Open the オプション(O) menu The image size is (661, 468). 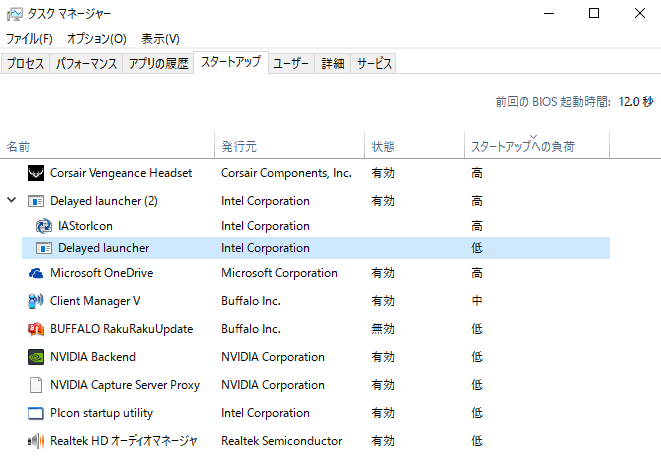[x=97, y=39]
